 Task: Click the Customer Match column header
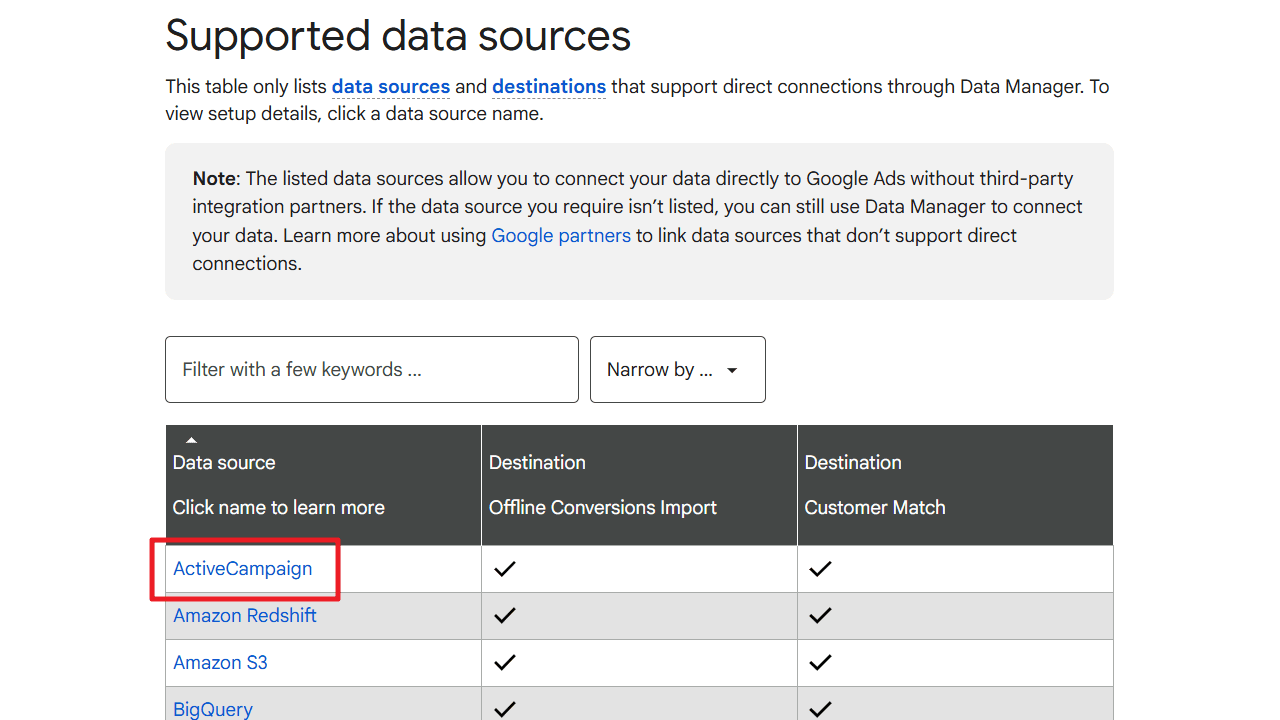coord(874,507)
